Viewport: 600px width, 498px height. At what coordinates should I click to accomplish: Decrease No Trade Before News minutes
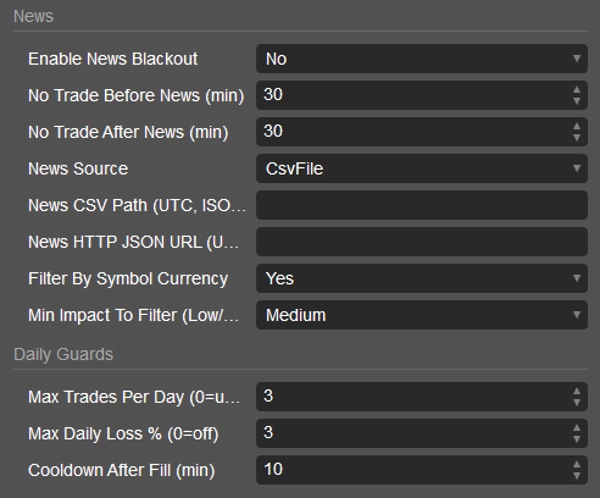coord(576,101)
